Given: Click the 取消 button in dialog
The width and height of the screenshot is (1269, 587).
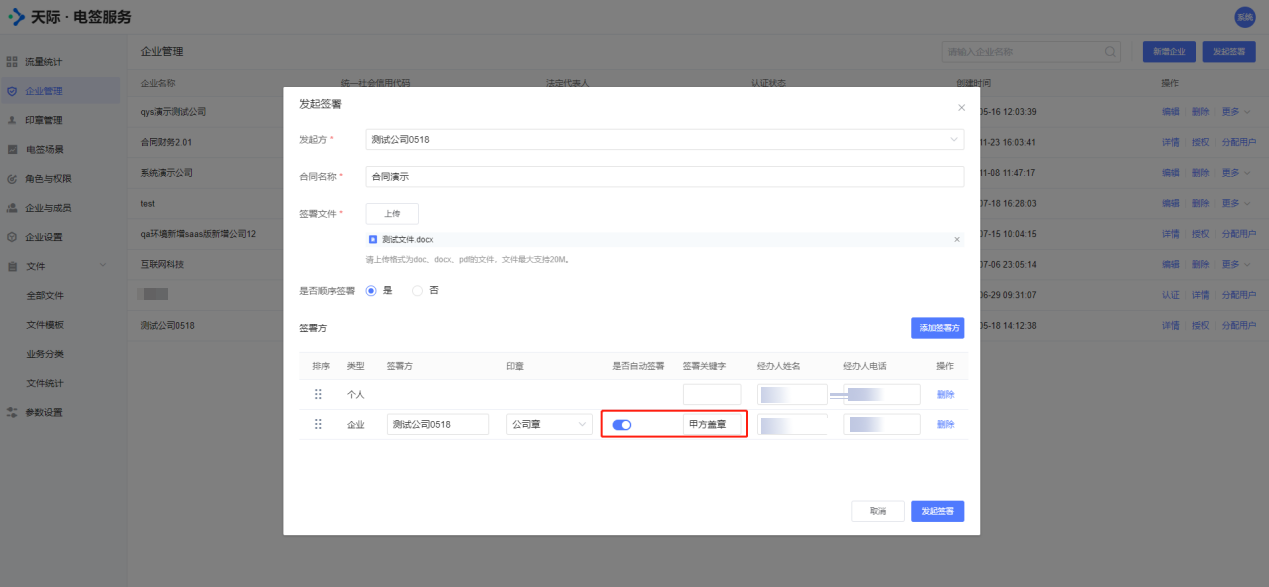Looking at the screenshot, I should coord(877,511).
